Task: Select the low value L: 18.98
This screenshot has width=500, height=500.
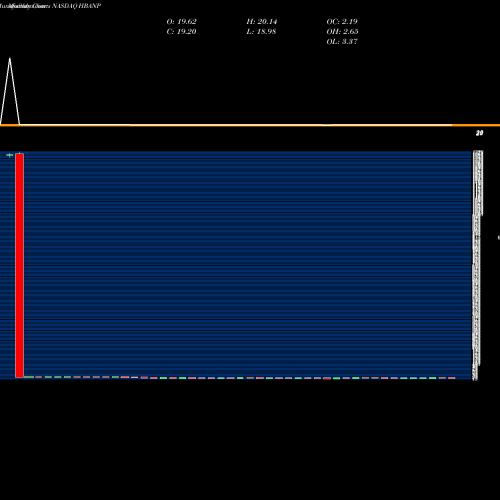Action: [261, 32]
